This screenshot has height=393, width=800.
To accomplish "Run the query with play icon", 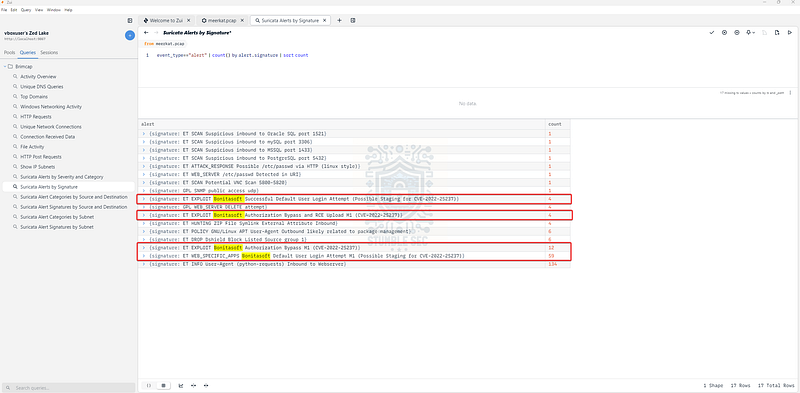I will [790, 33].
